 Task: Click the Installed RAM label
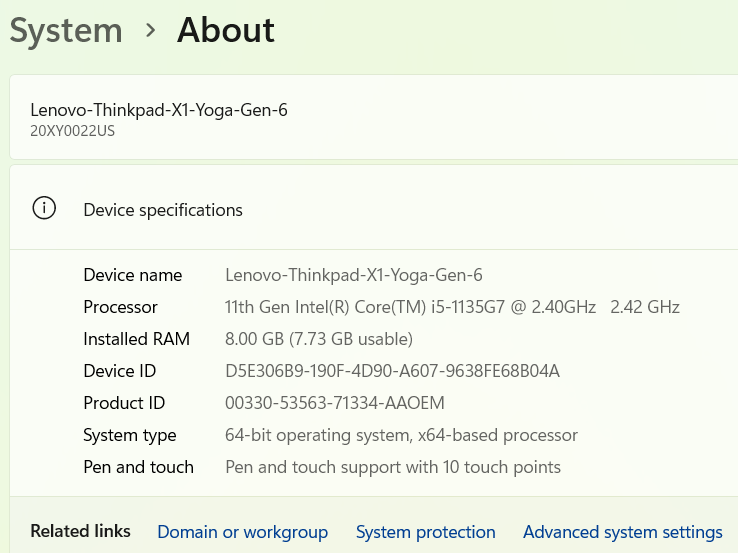click(136, 339)
